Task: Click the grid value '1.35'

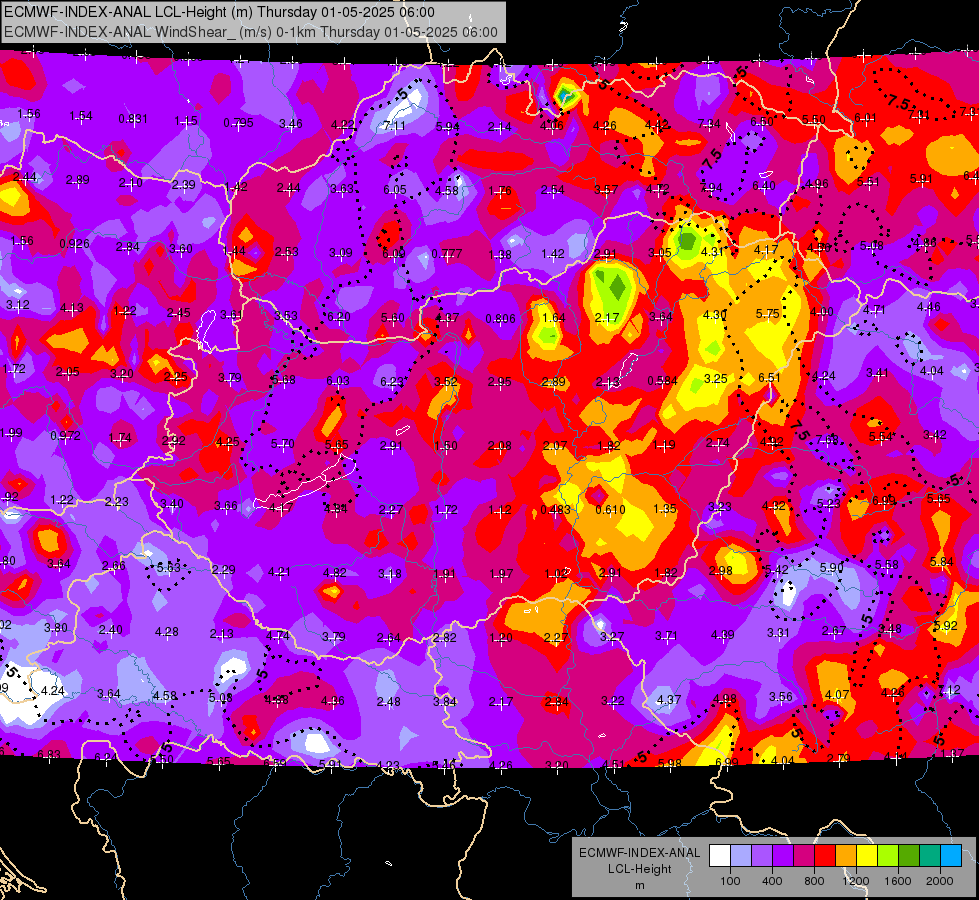Action: tap(665, 508)
